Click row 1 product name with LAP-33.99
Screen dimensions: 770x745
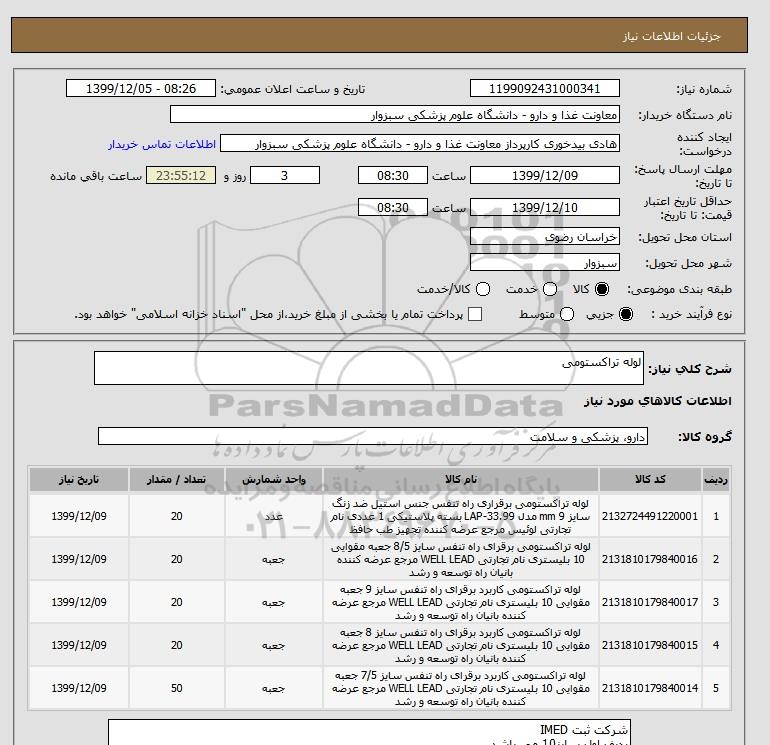[x=461, y=516]
